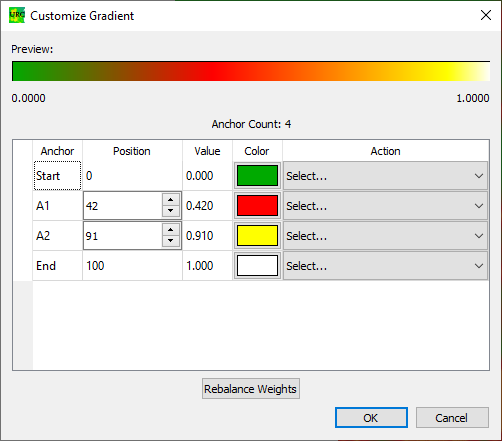Click the Anchor column header
Image resolution: width=502 pixels, height=441 pixels.
tap(57, 151)
